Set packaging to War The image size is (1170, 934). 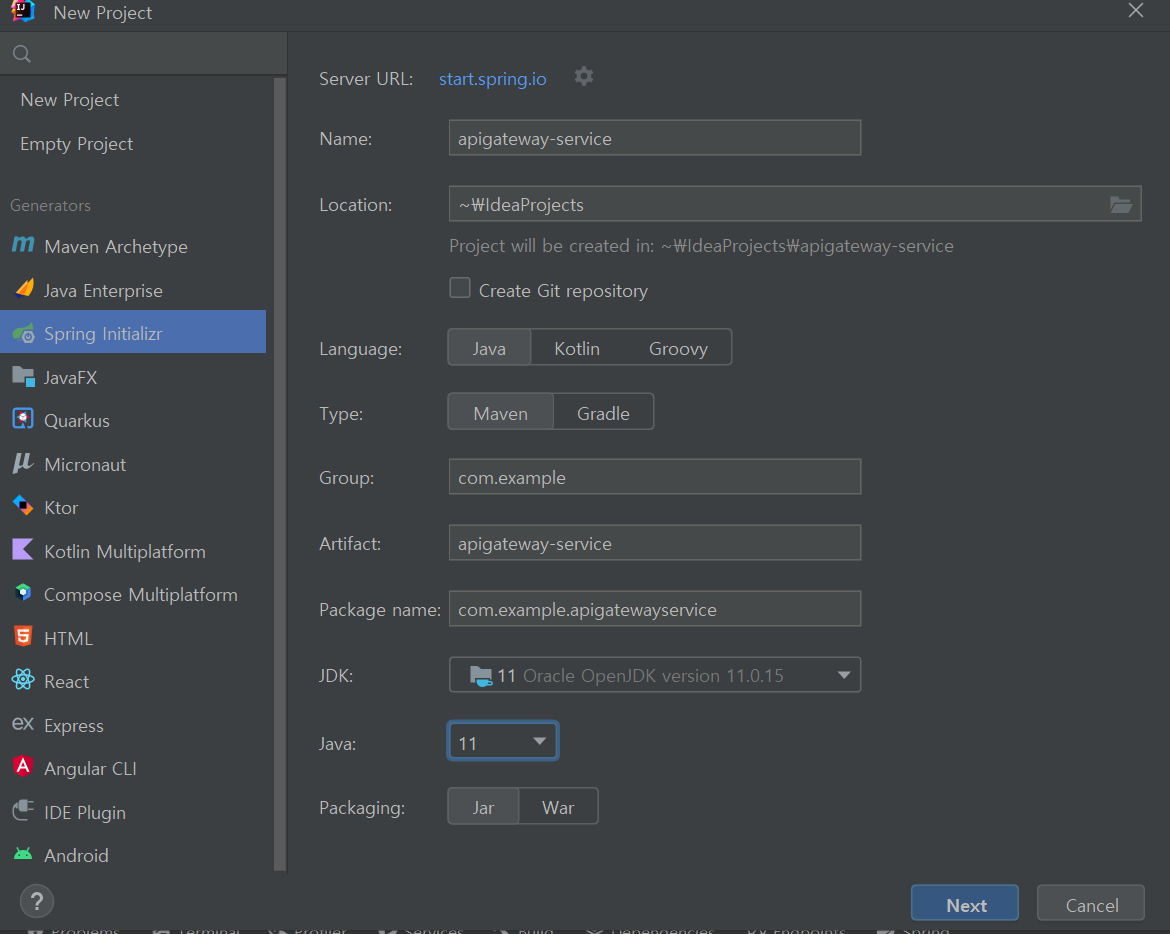(557, 807)
